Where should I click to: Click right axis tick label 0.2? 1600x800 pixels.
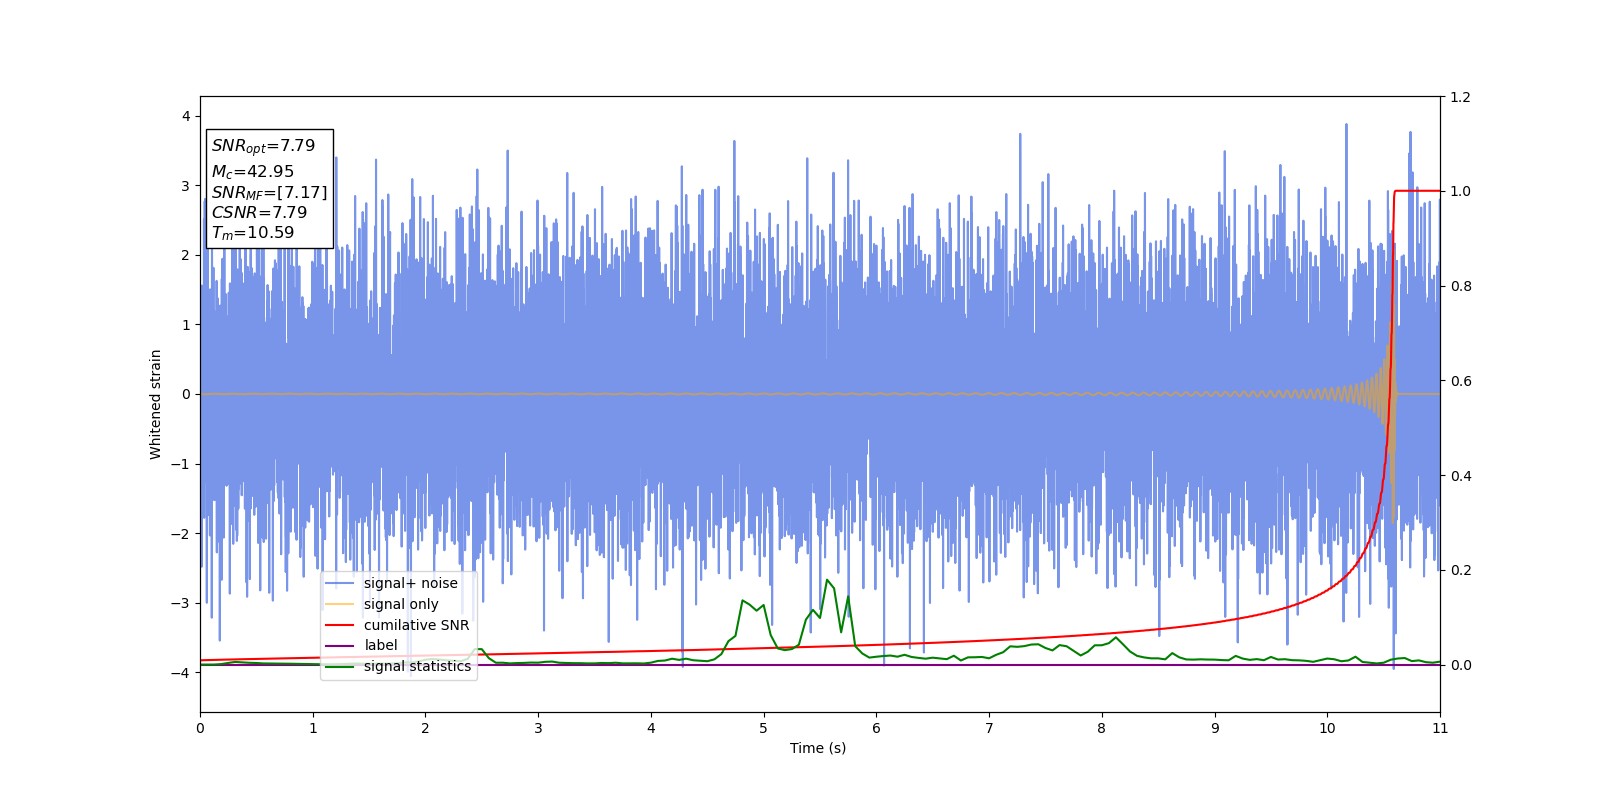(1460, 570)
